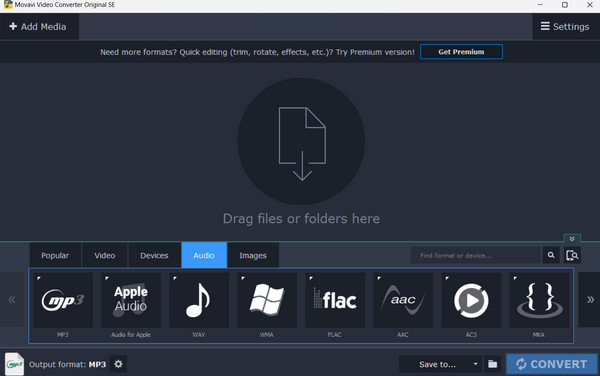
Task: Open the output folder icon
Action: (x=492, y=364)
